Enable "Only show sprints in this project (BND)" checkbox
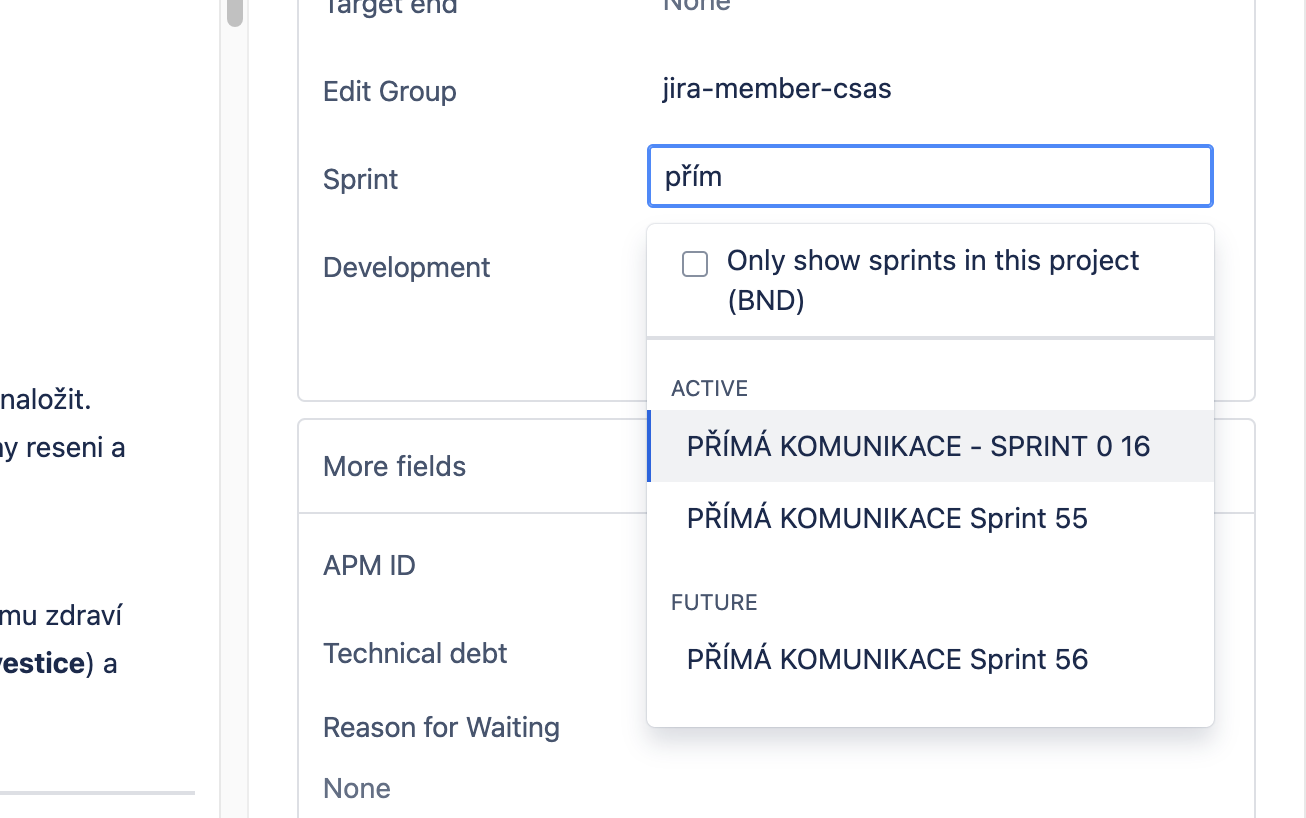This screenshot has width=1306, height=818. click(694, 263)
